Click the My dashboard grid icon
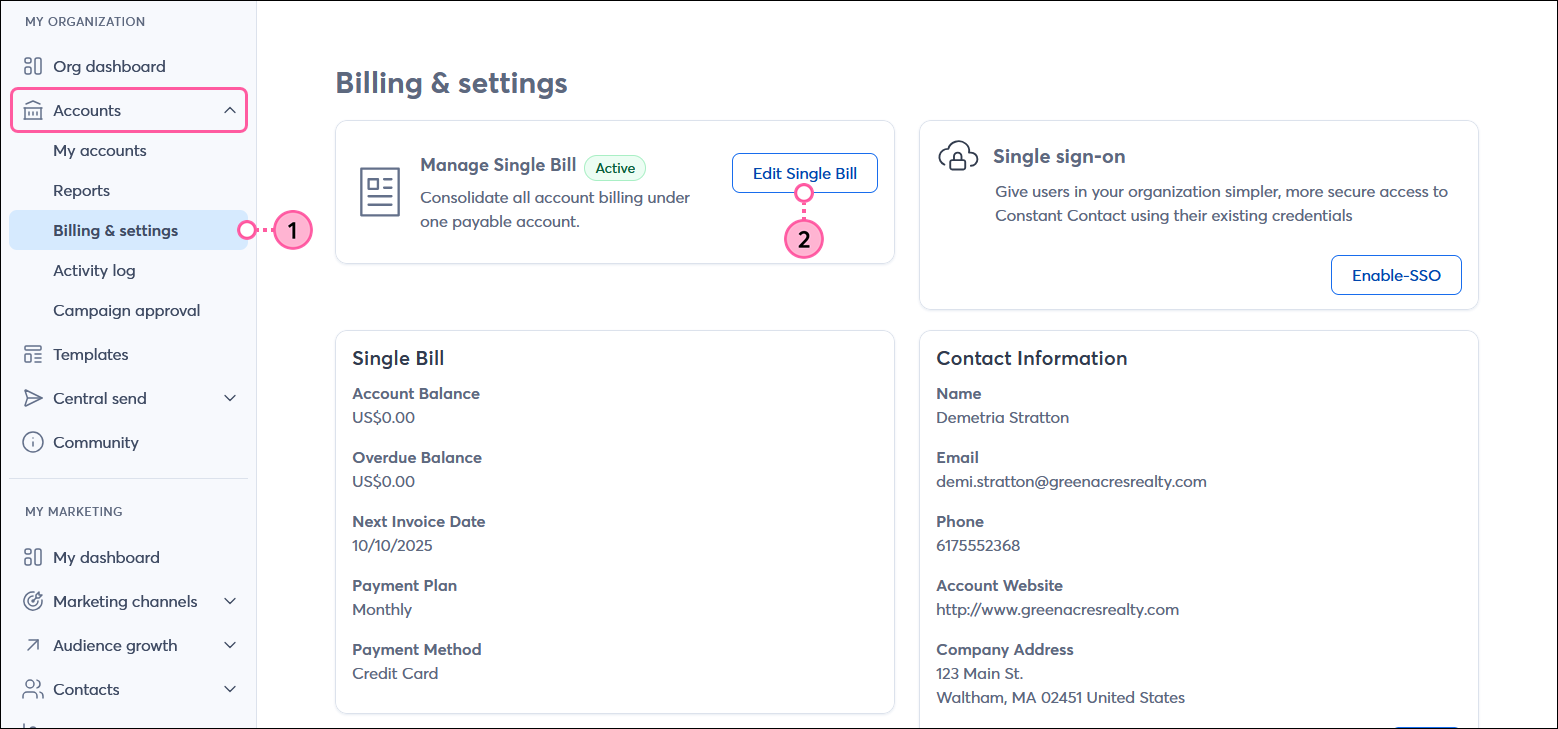This screenshot has height=729, width=1558. [33, 557]
